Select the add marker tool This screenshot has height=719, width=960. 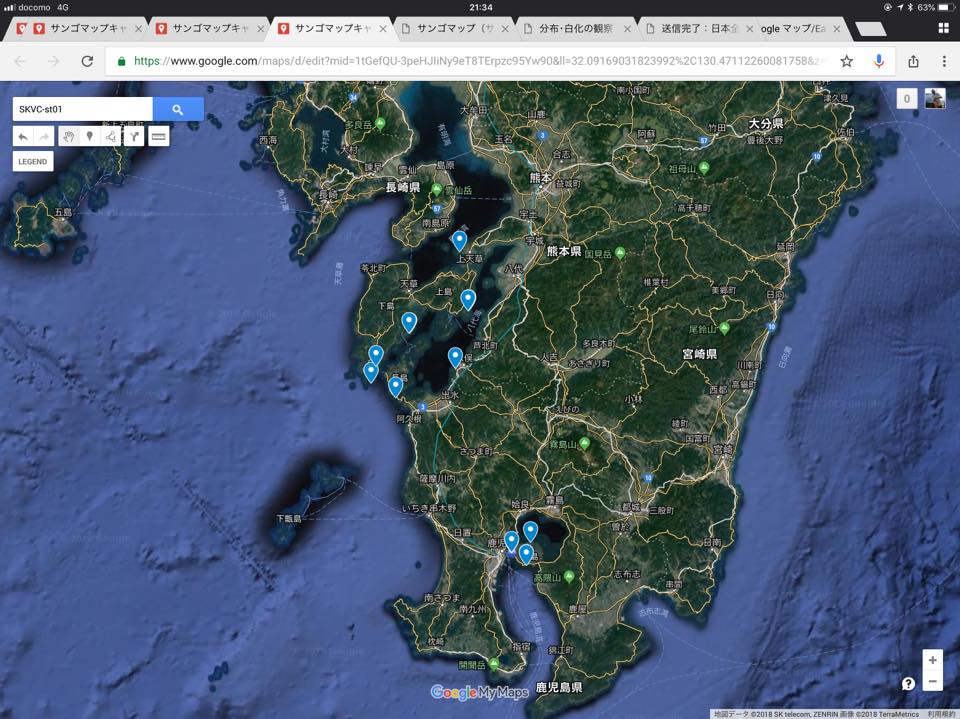tap(90, 136)
